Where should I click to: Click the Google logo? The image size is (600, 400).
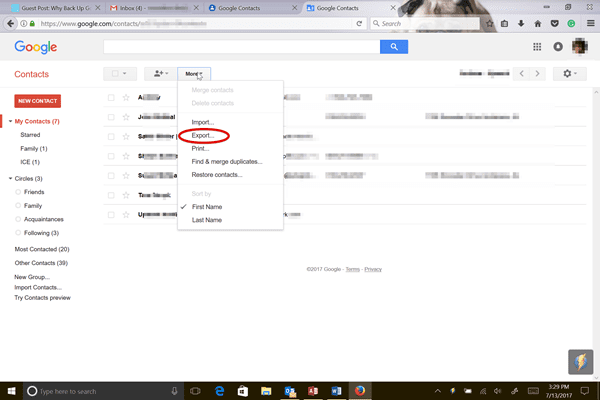tap(36, 47)
